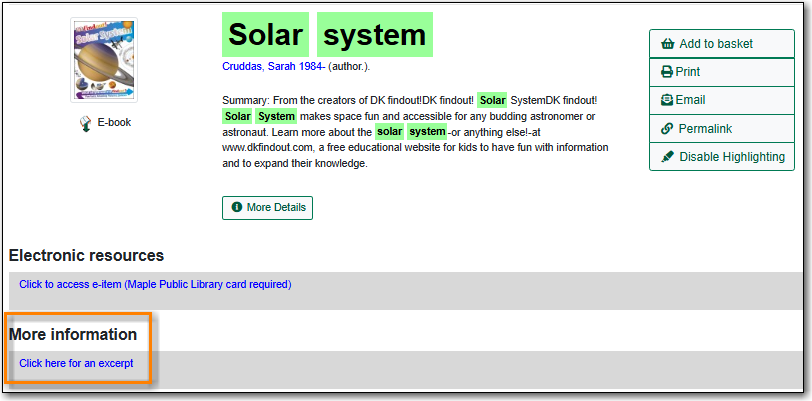Click the Add to basket button
The width and height of the screenshot is (812, 401).
721,44
